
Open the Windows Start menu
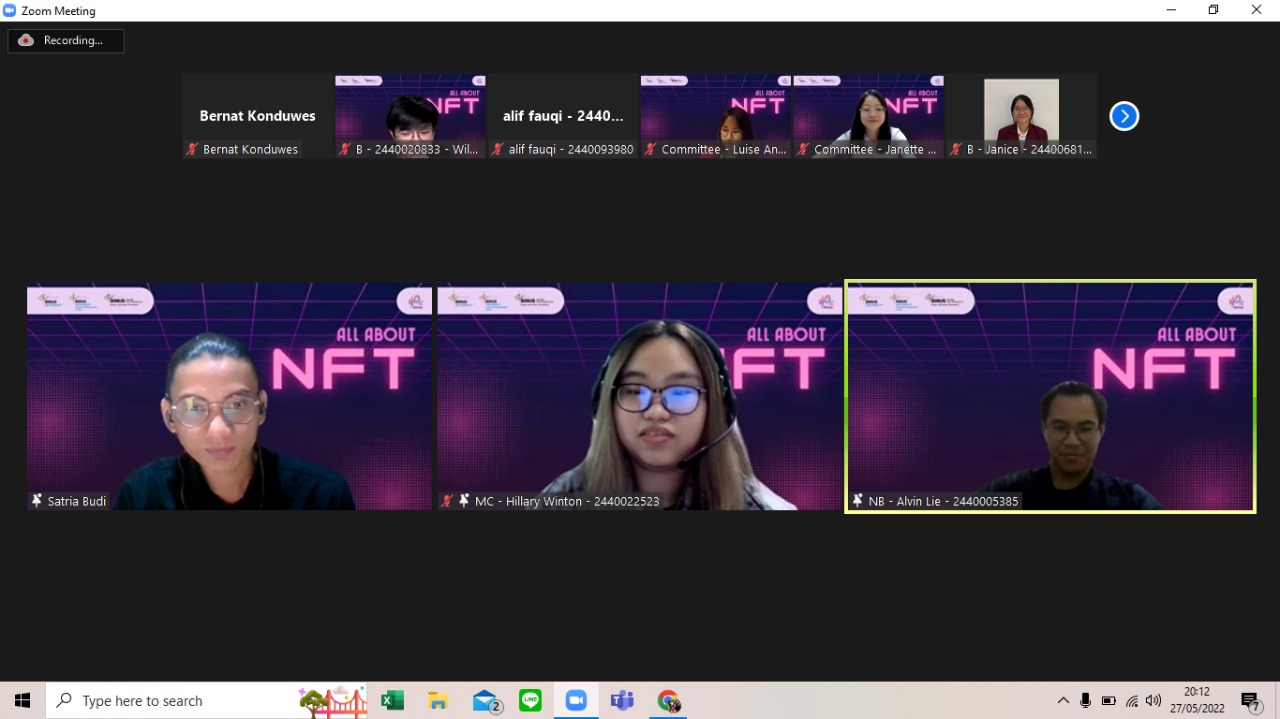pyautogui.click(x=22, y=701)
